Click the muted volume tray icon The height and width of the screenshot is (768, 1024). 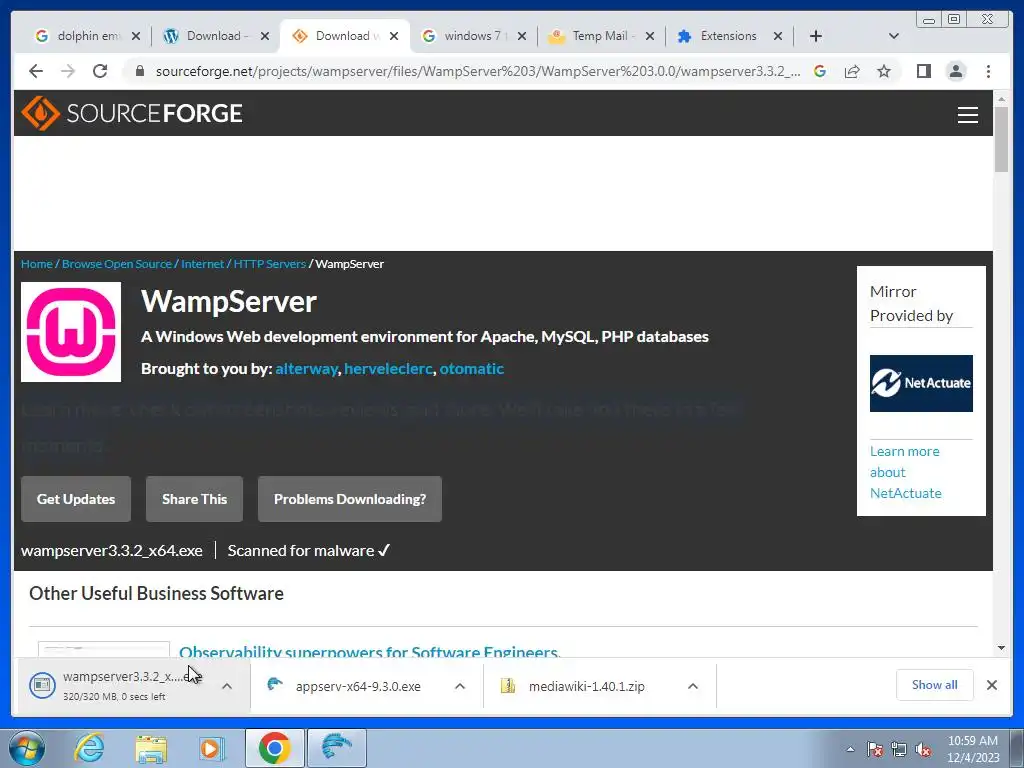(923, 750)
